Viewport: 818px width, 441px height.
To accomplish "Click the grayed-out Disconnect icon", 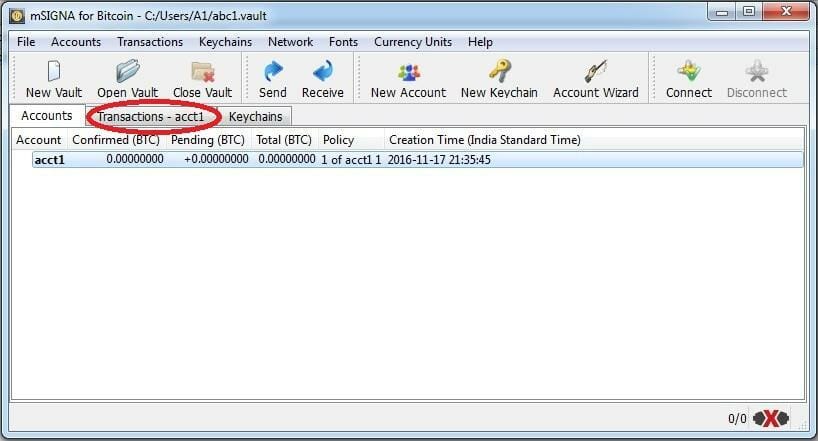I will pos(757,71).
